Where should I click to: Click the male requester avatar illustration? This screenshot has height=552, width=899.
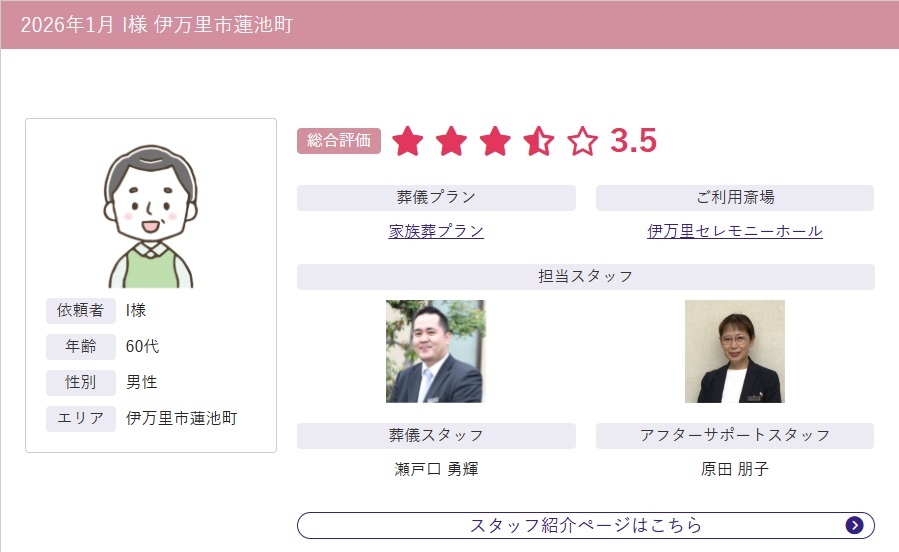tap(151, 216)
